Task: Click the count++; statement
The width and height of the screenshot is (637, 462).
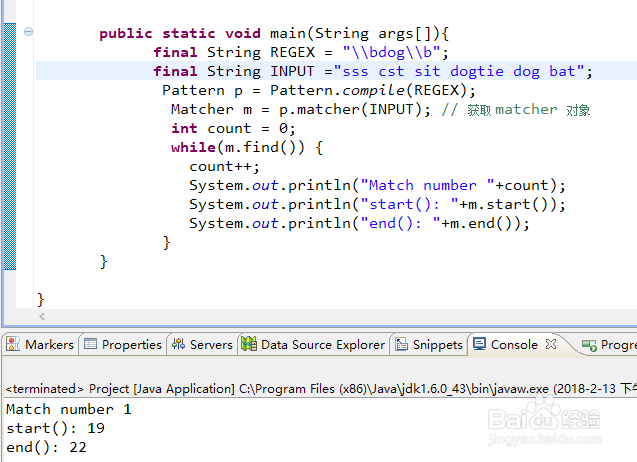Action: tap(224, 167)
